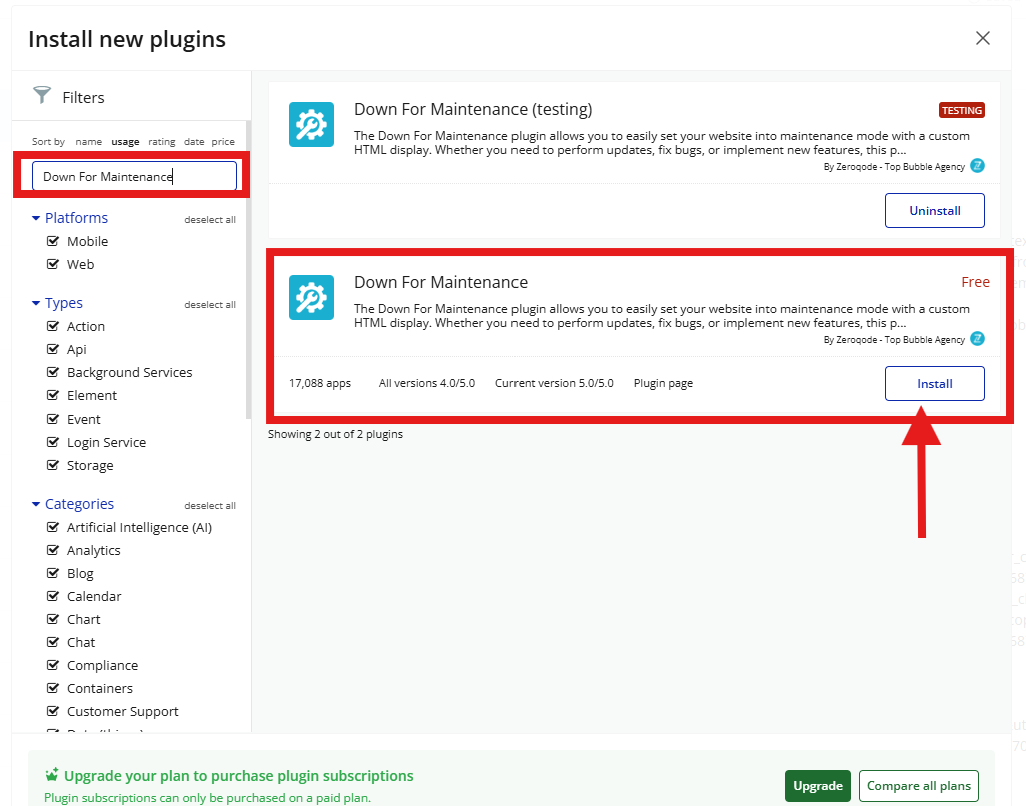Click the TESTING badge label
The height and width of the screenshot is (806, 1026).
962,110
